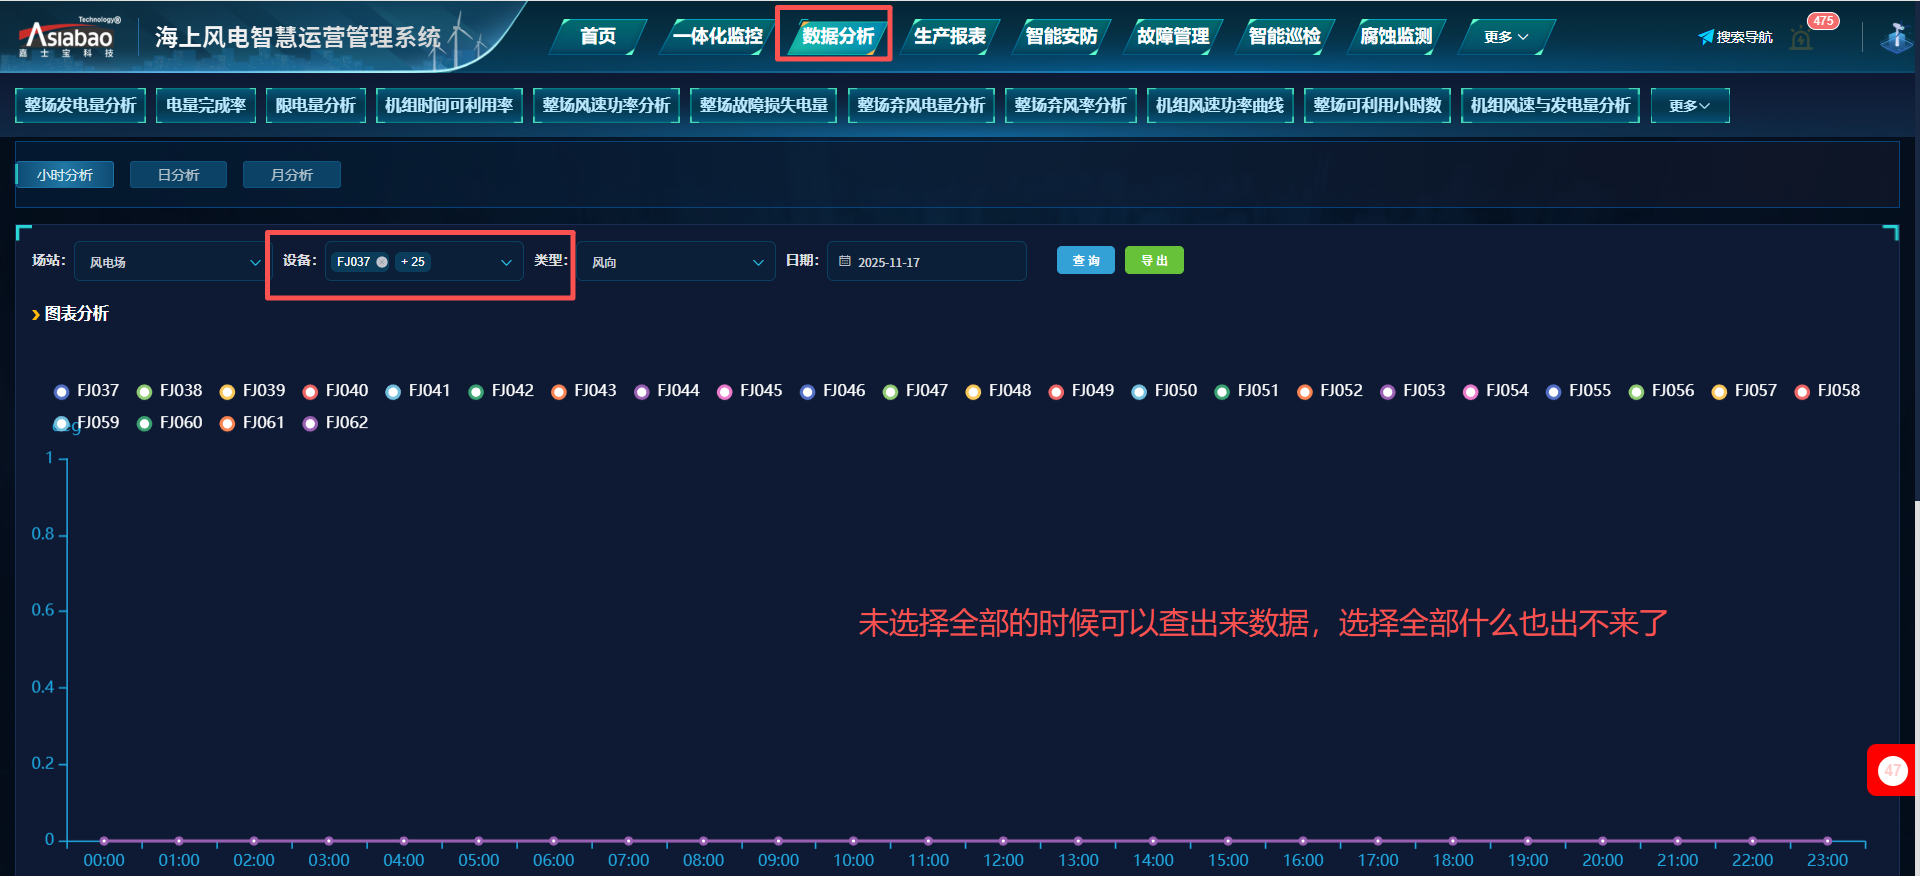Click the paper plane search navigation icon

1706,37
